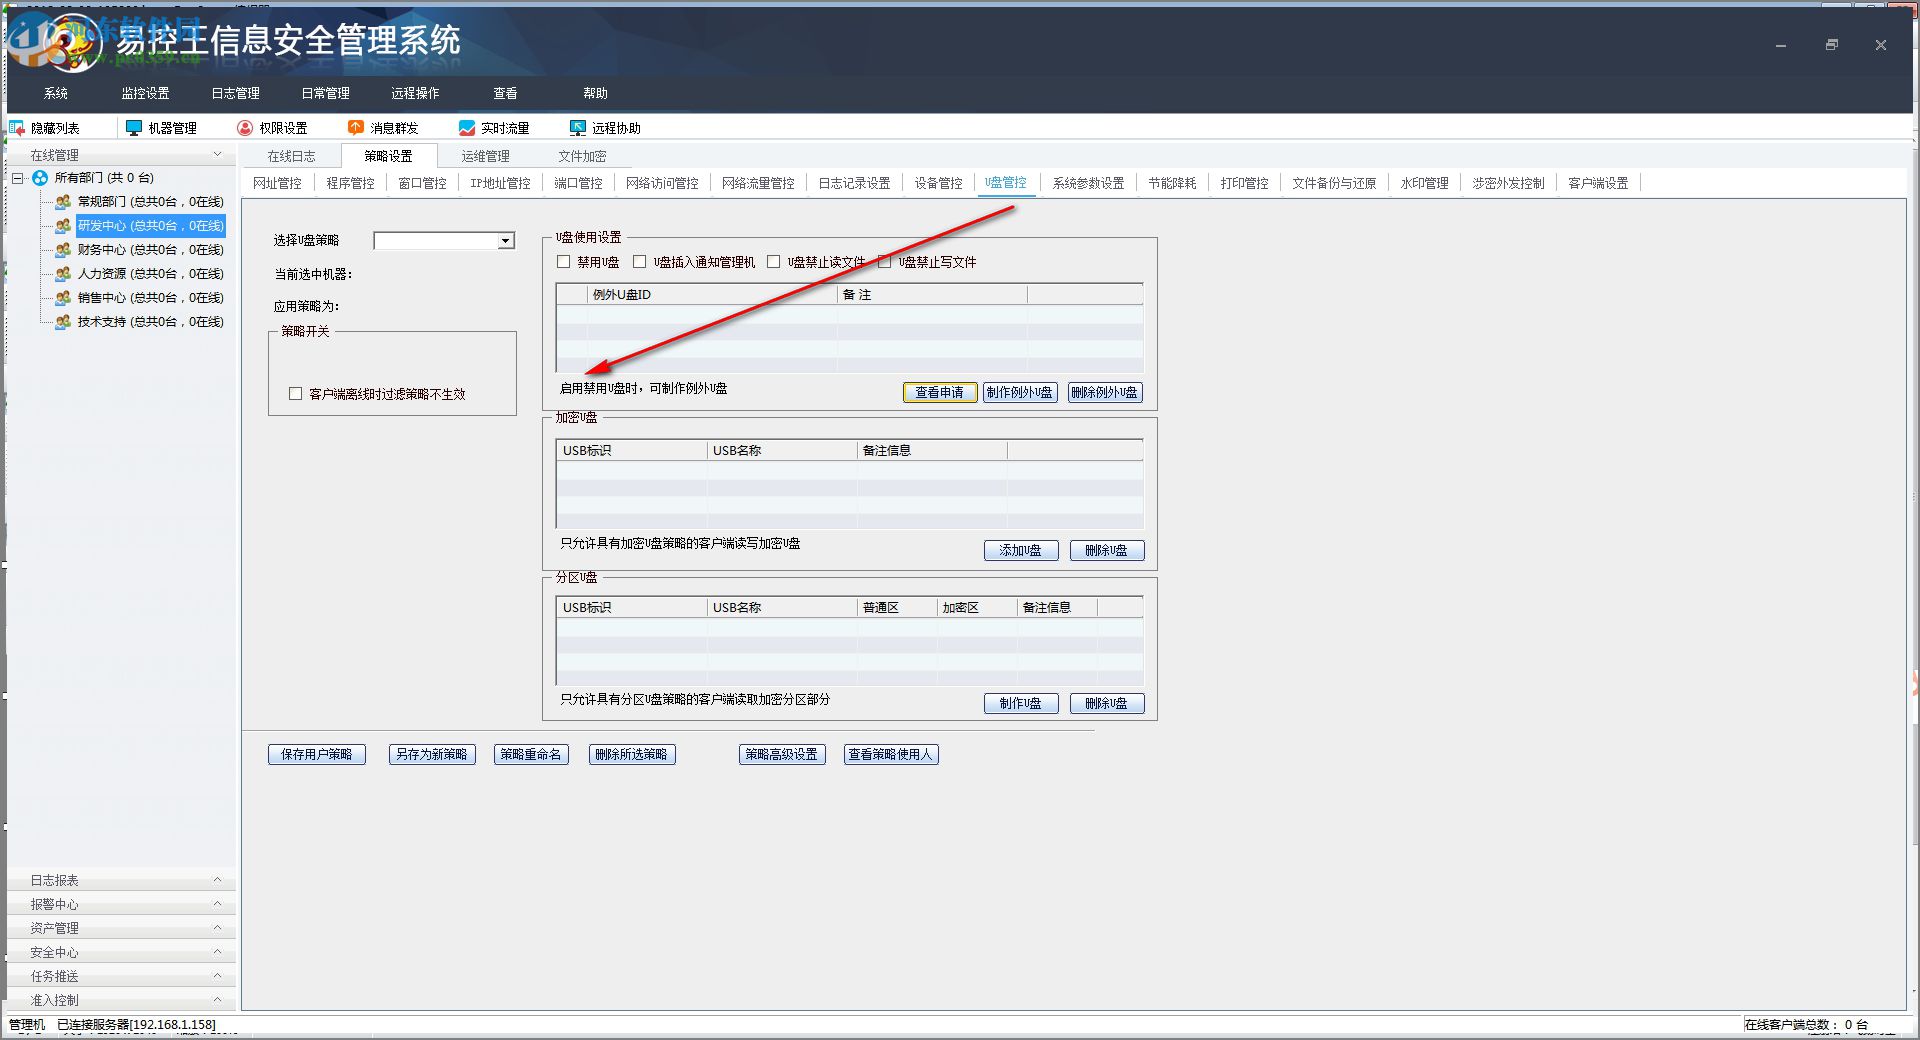
Task: Click 删除所选策略 button
Action: point(632,755)
